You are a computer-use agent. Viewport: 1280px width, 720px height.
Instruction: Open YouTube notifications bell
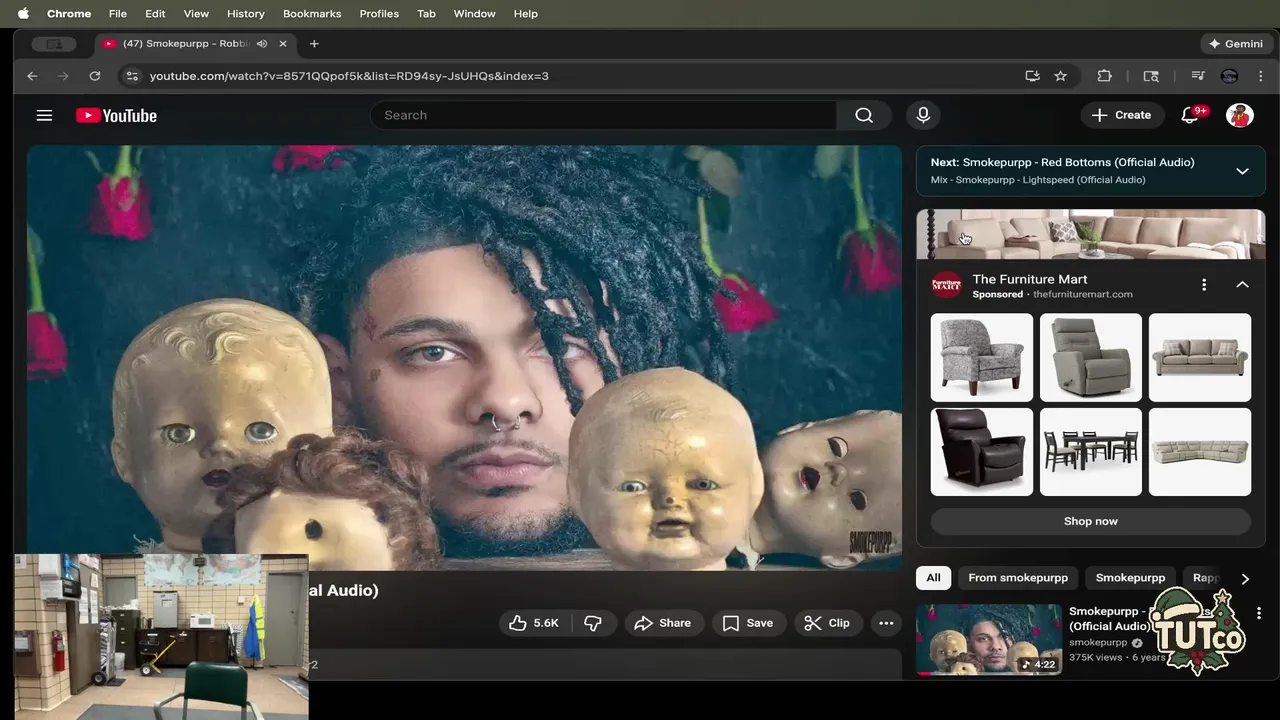tap(1190, 115)
